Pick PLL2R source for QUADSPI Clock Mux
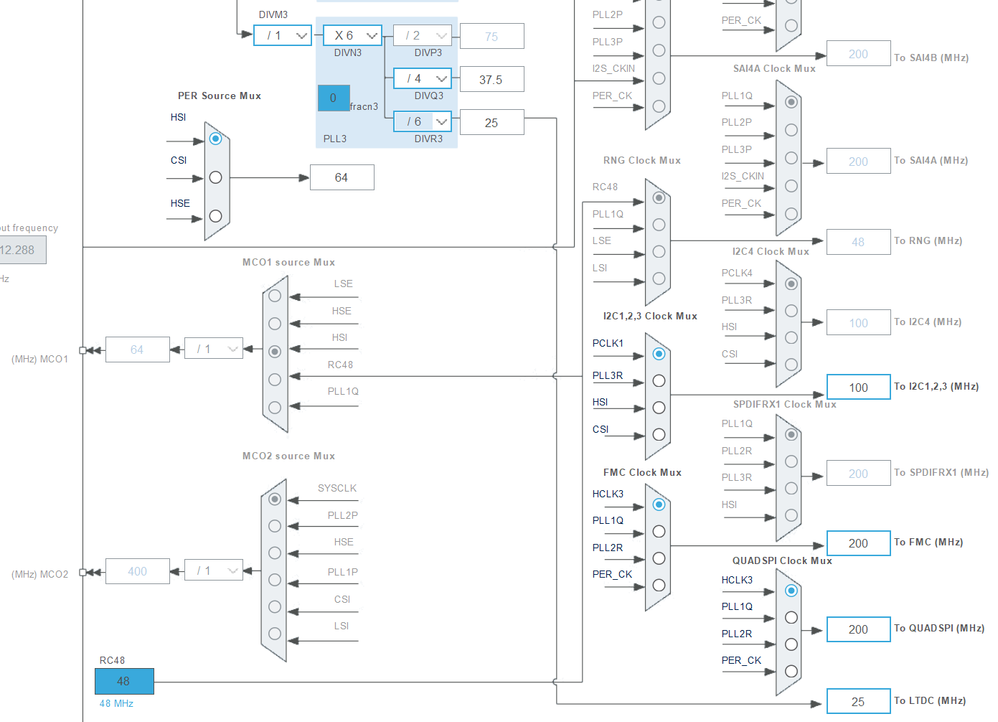Image resolution: width=998 pixels, height=722 pixels. pyautogui.click(x=791, y=644)
